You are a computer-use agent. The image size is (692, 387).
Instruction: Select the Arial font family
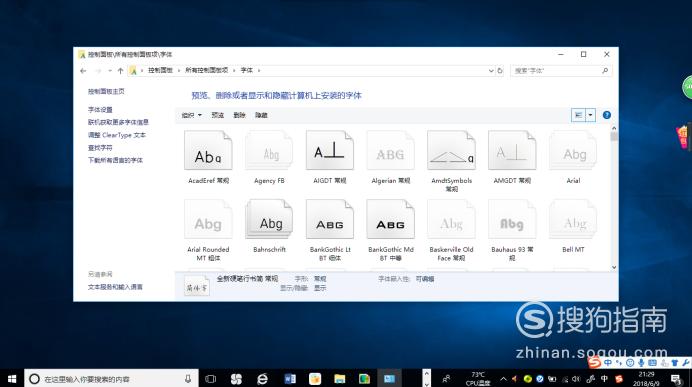pyautogui.click(x=573, y=158)
